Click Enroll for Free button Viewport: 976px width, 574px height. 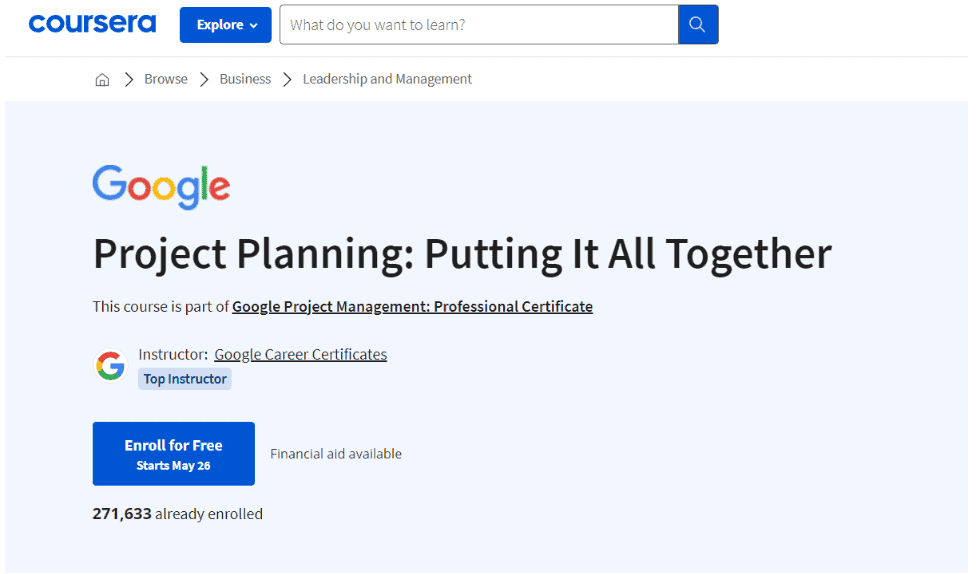[174, 454]
